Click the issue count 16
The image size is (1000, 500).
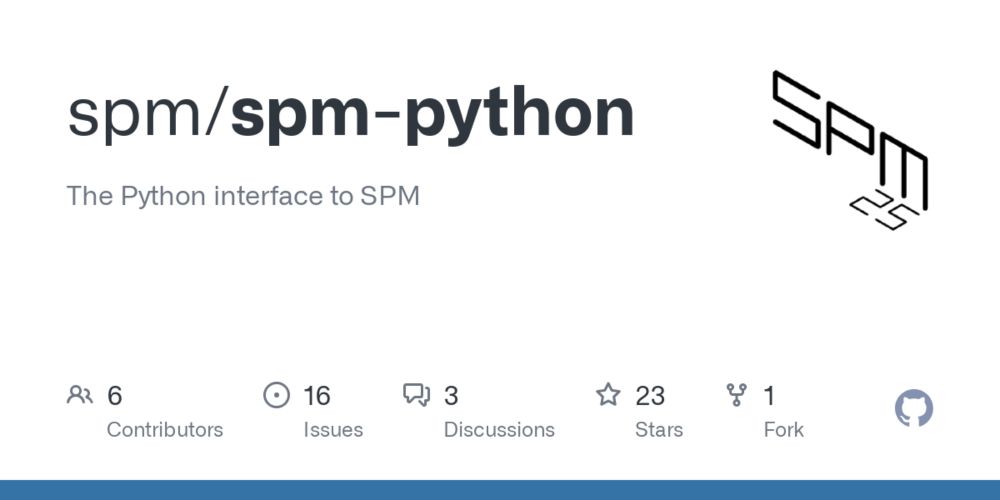(316, 396)
